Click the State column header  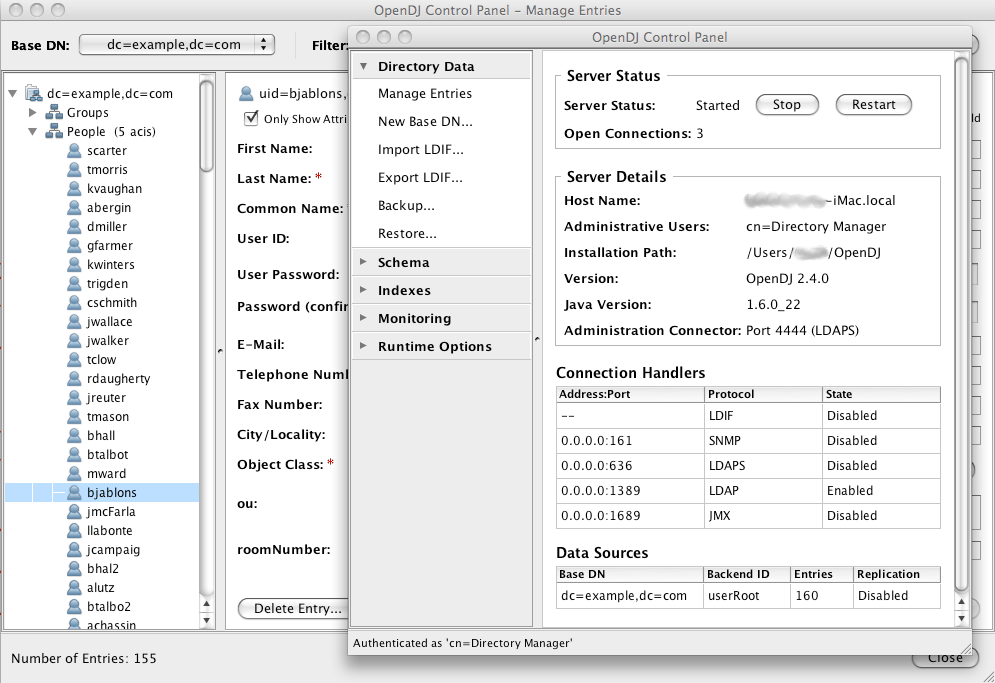[x=881, y=394]
